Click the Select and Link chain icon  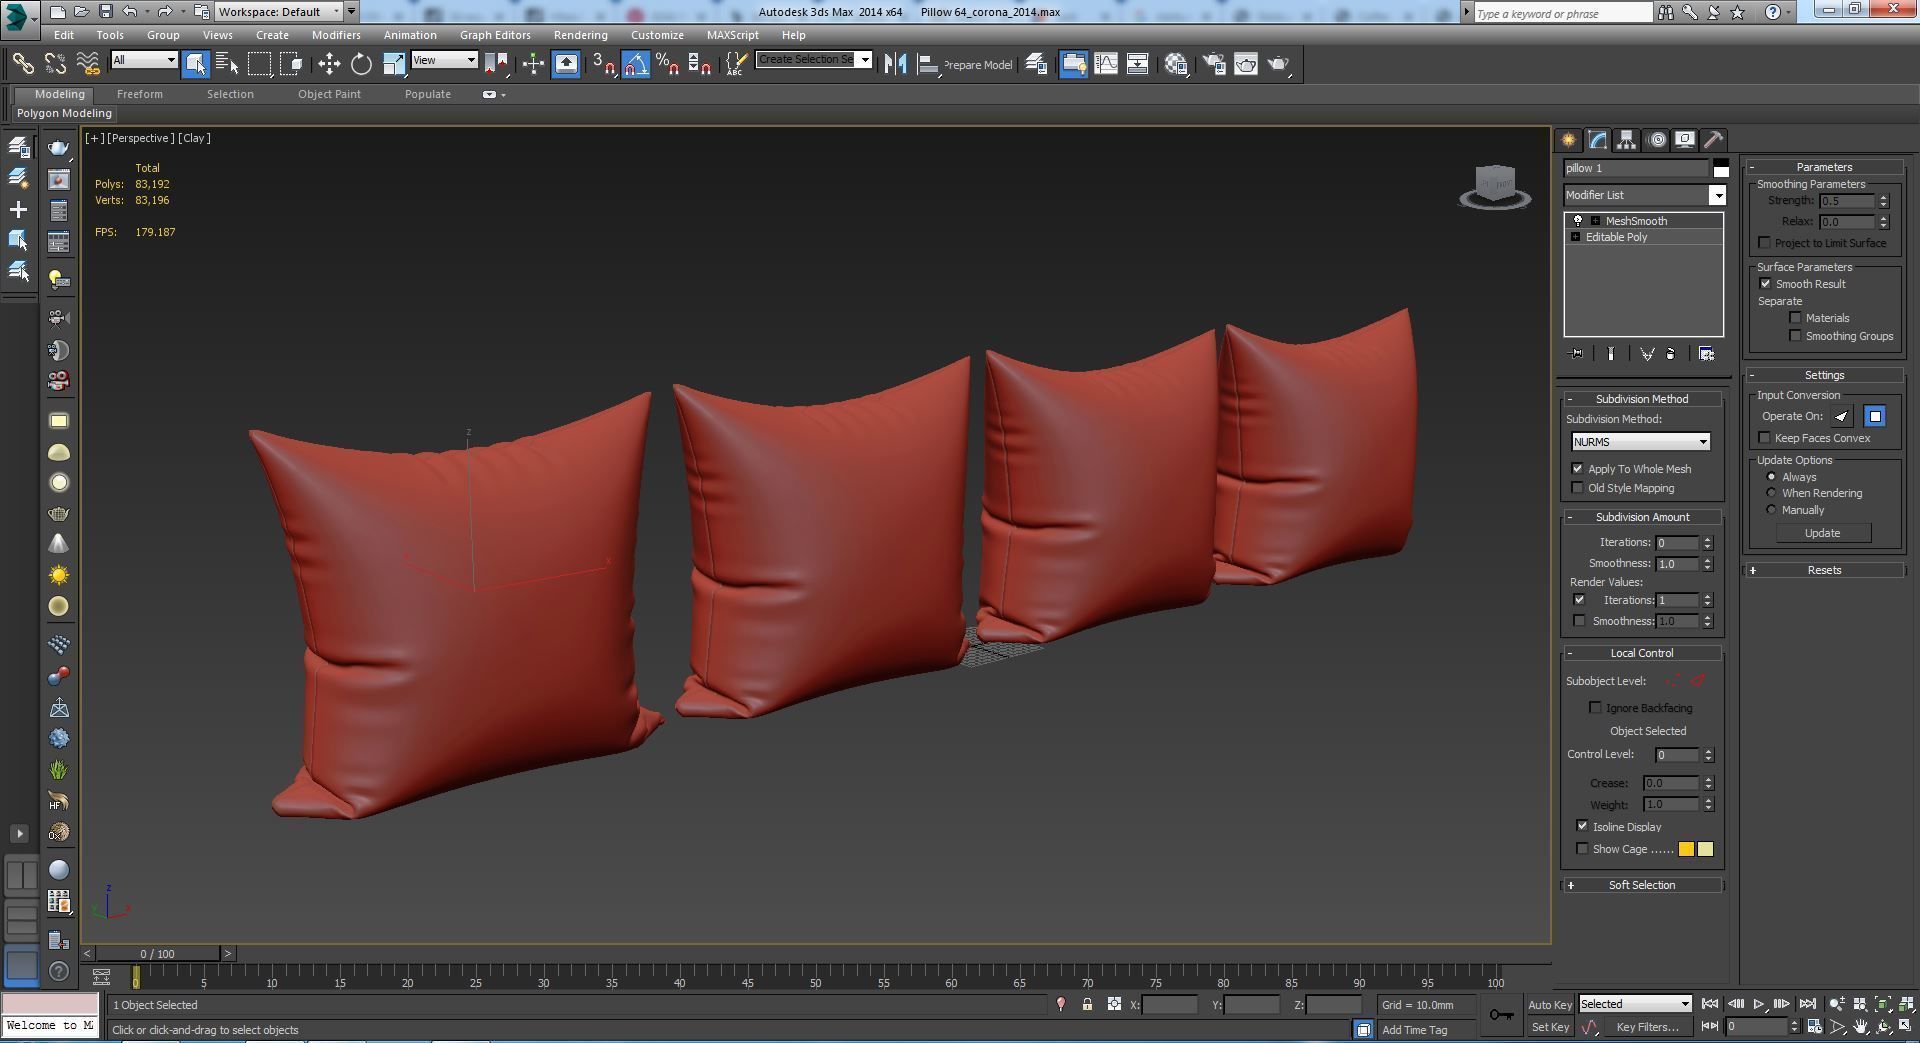(x=22, y=64)
